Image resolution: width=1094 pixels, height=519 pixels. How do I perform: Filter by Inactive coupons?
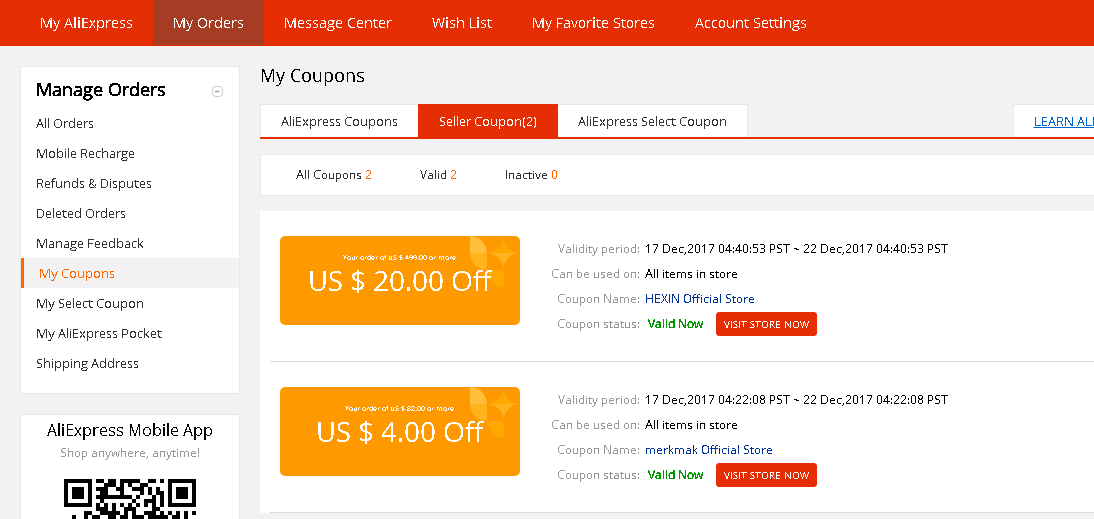pyautogui.click(x=531, y=175)
